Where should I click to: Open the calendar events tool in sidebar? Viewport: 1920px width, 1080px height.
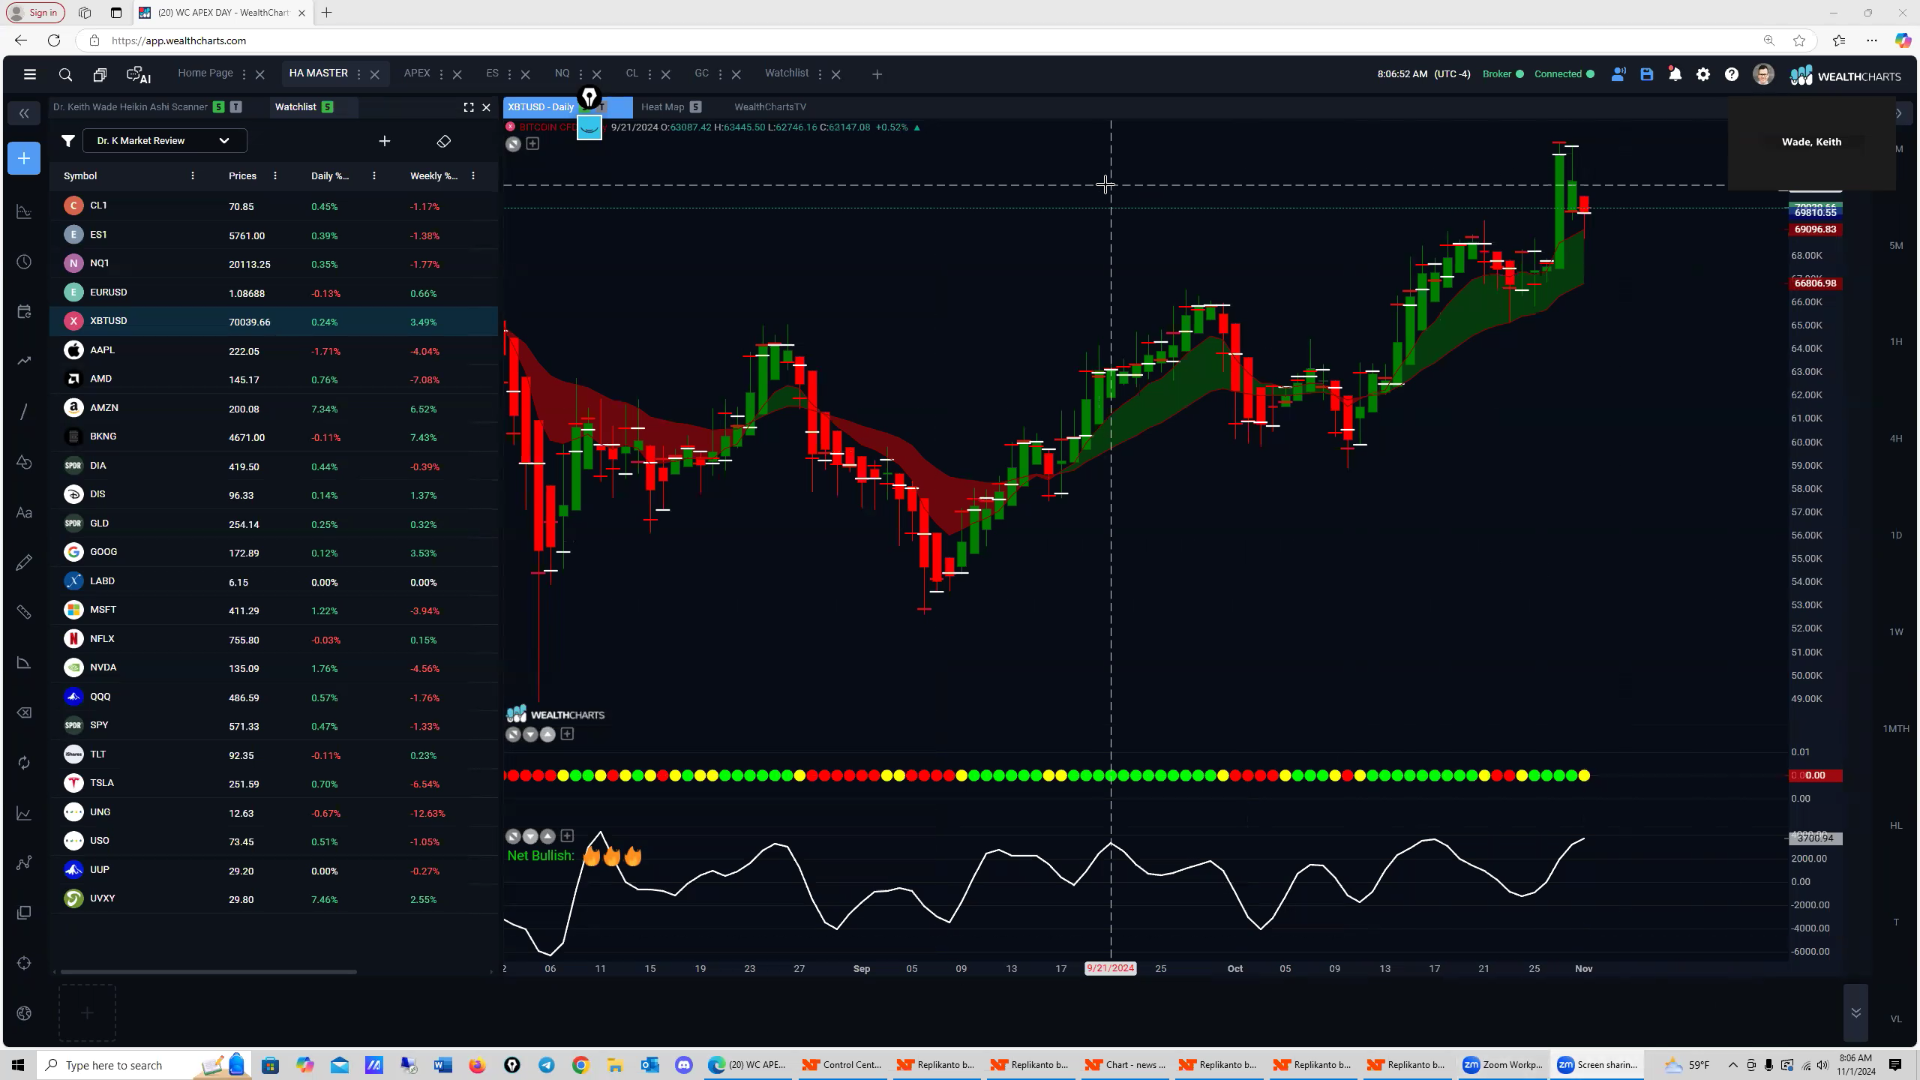24,312
